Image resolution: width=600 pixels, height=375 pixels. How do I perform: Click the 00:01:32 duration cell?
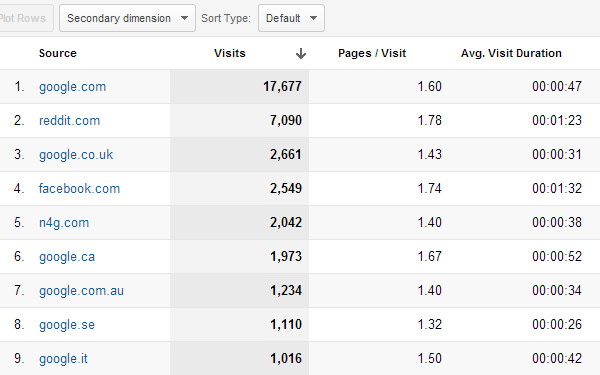pyautogui.click(x=557, y=189)
